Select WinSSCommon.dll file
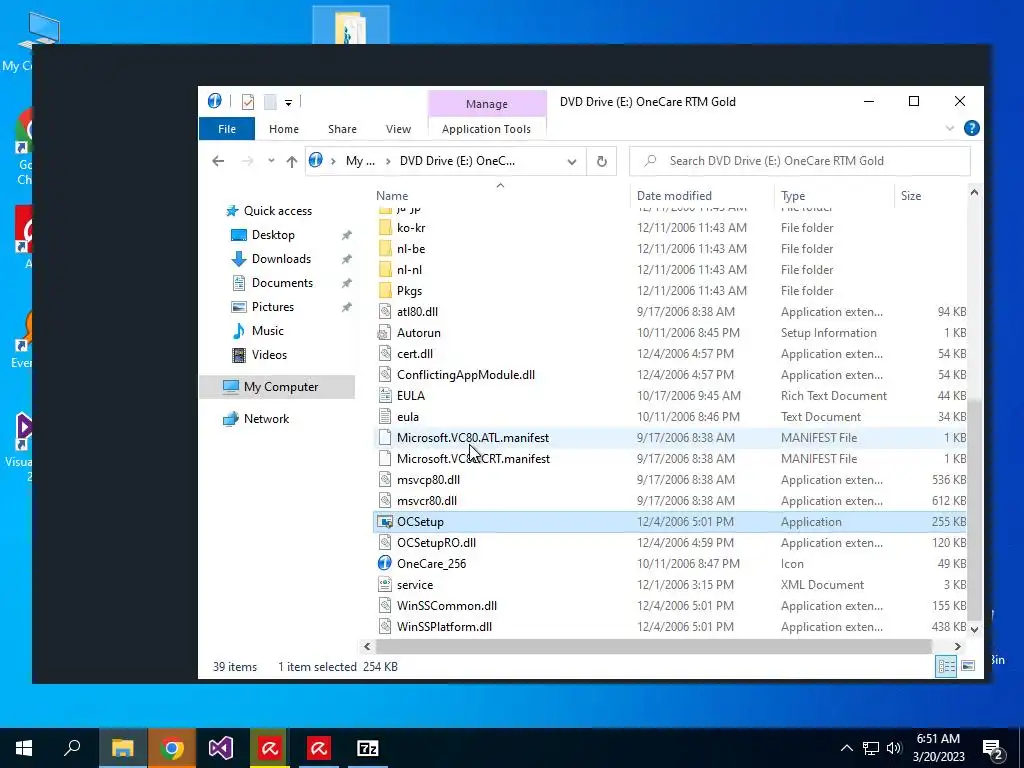 [447, 605]
